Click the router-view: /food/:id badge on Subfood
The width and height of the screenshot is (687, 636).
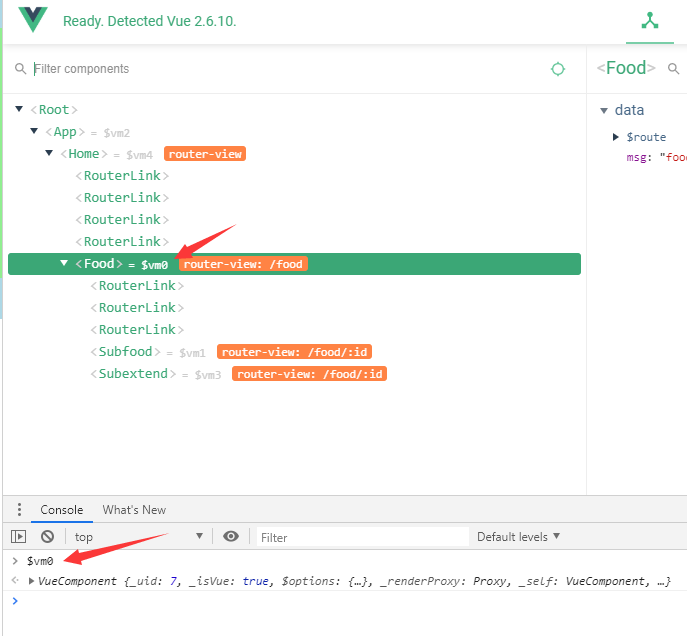coord(294,352)
